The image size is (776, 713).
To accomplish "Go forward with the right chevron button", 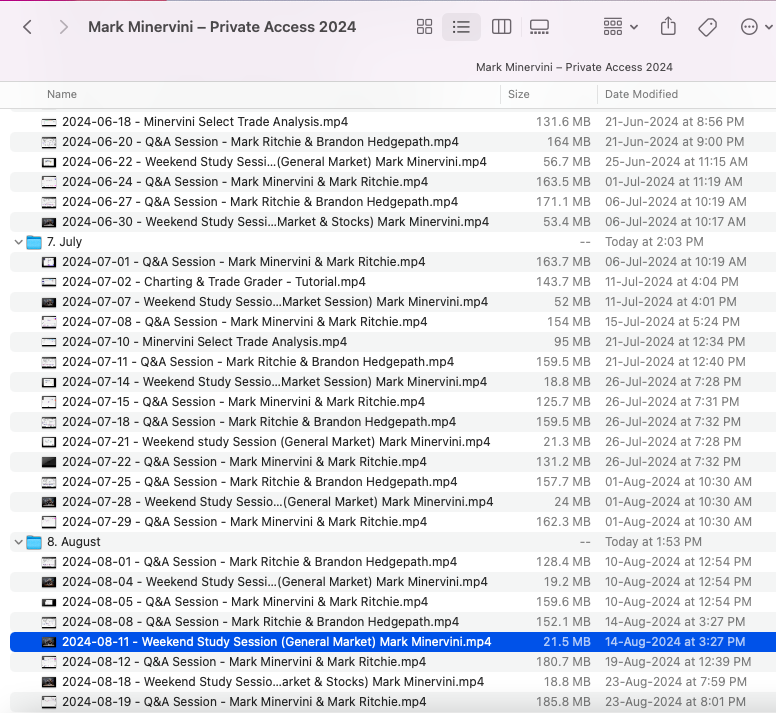I will [x=63, y=27].
